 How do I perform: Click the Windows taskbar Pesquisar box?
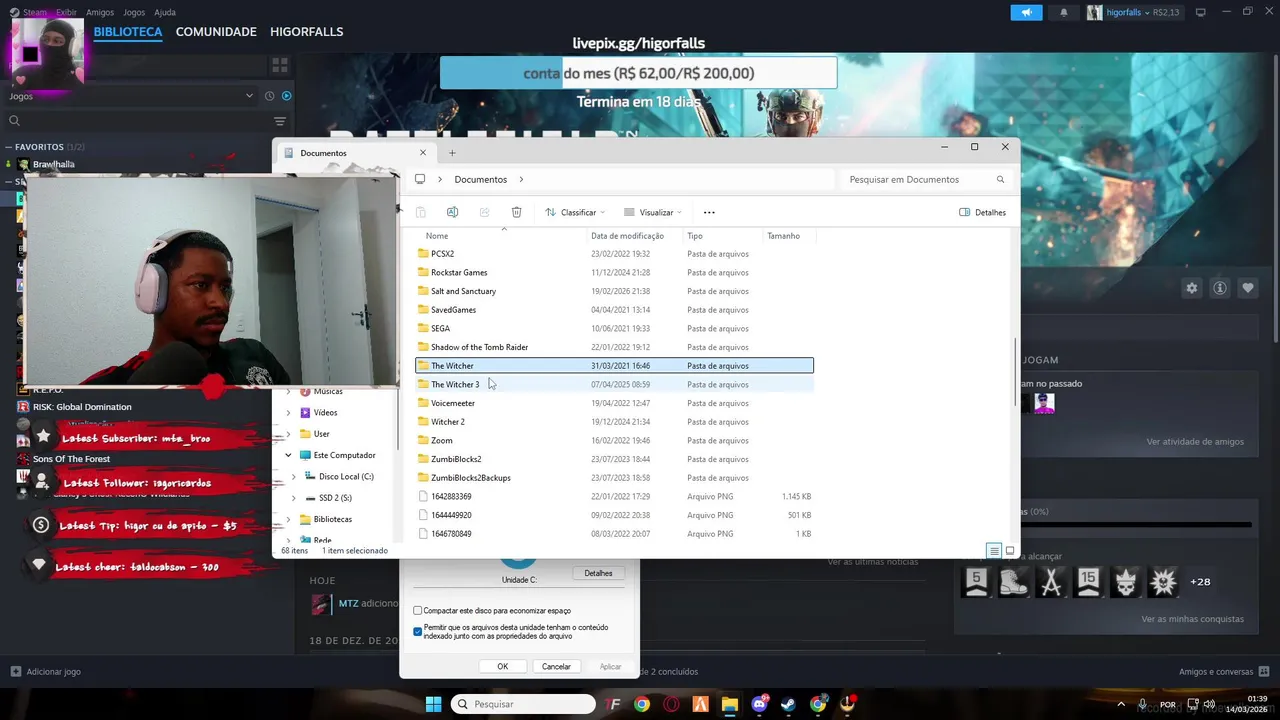click(x=523, y=704)
